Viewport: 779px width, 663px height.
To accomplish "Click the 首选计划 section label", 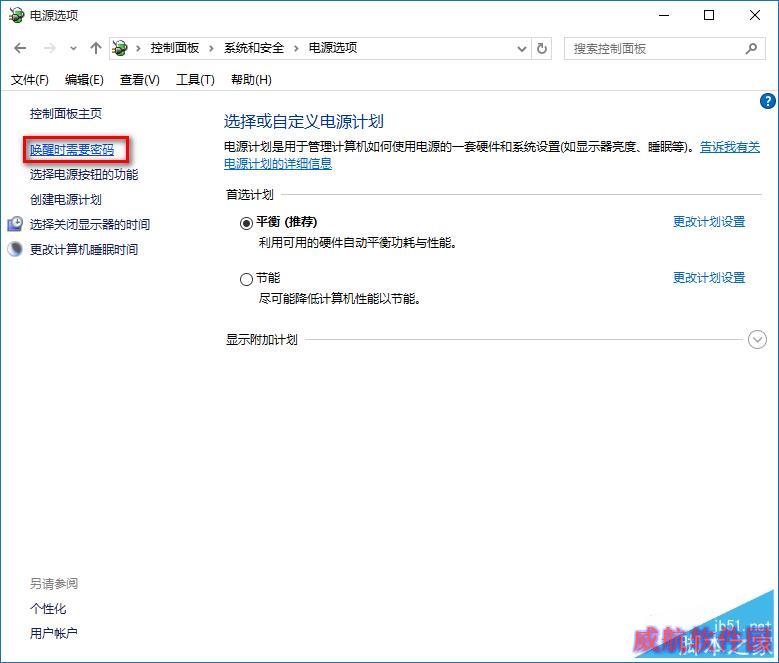I will [x=250, y=195].
